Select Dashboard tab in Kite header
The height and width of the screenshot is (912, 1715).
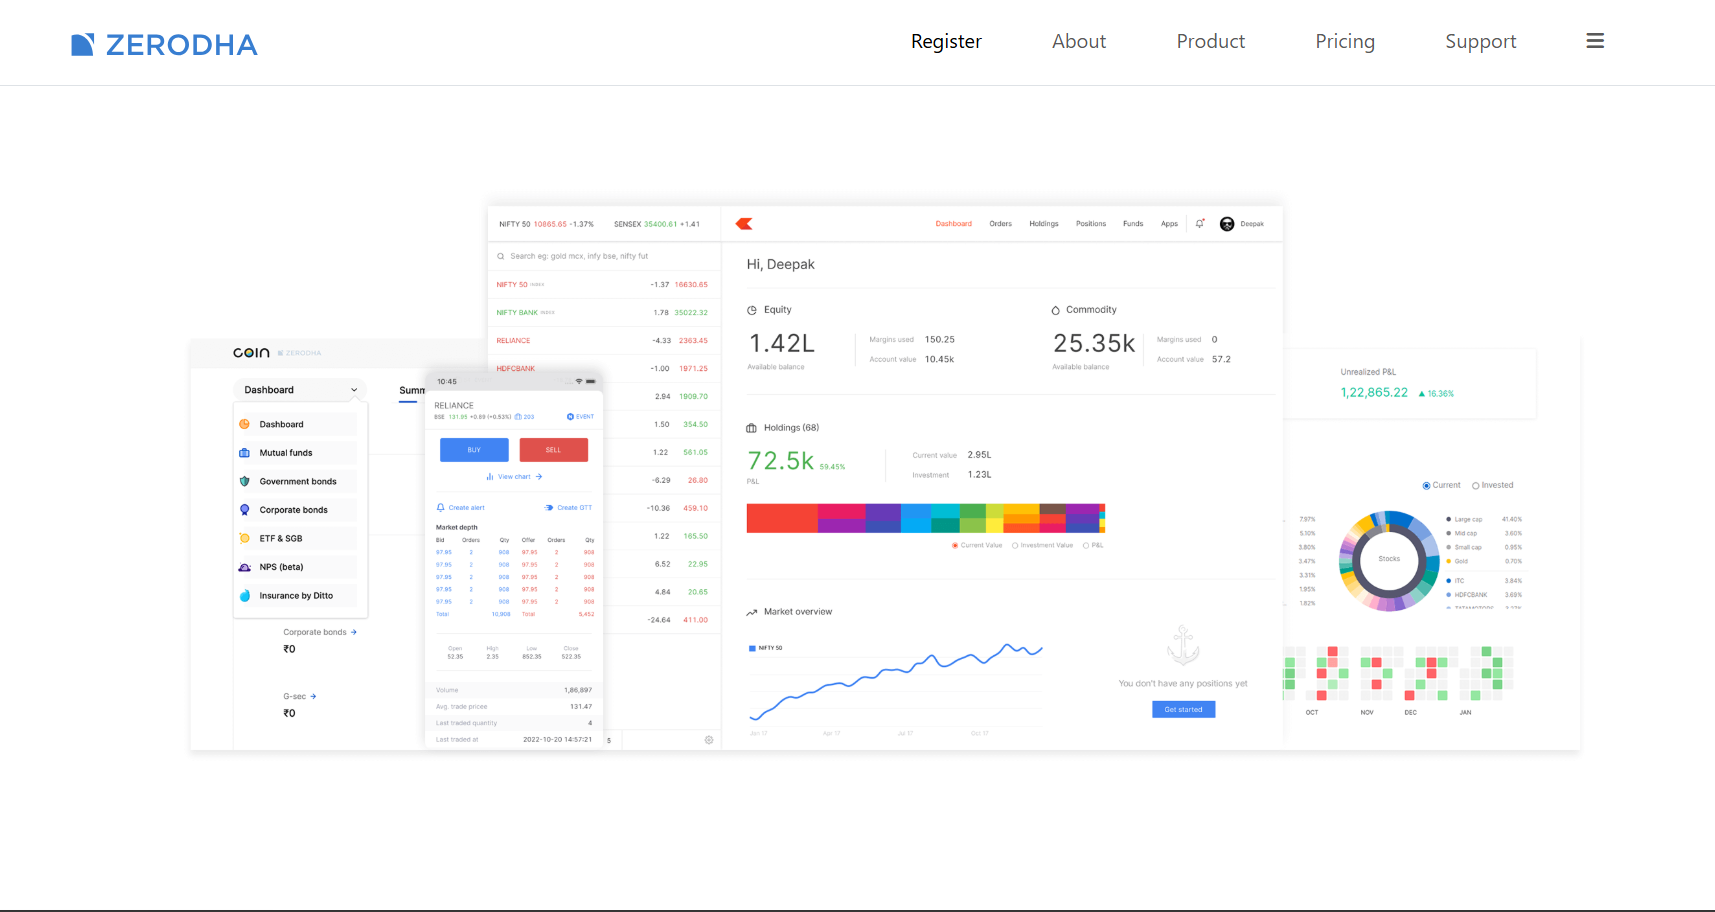[953, 224]
